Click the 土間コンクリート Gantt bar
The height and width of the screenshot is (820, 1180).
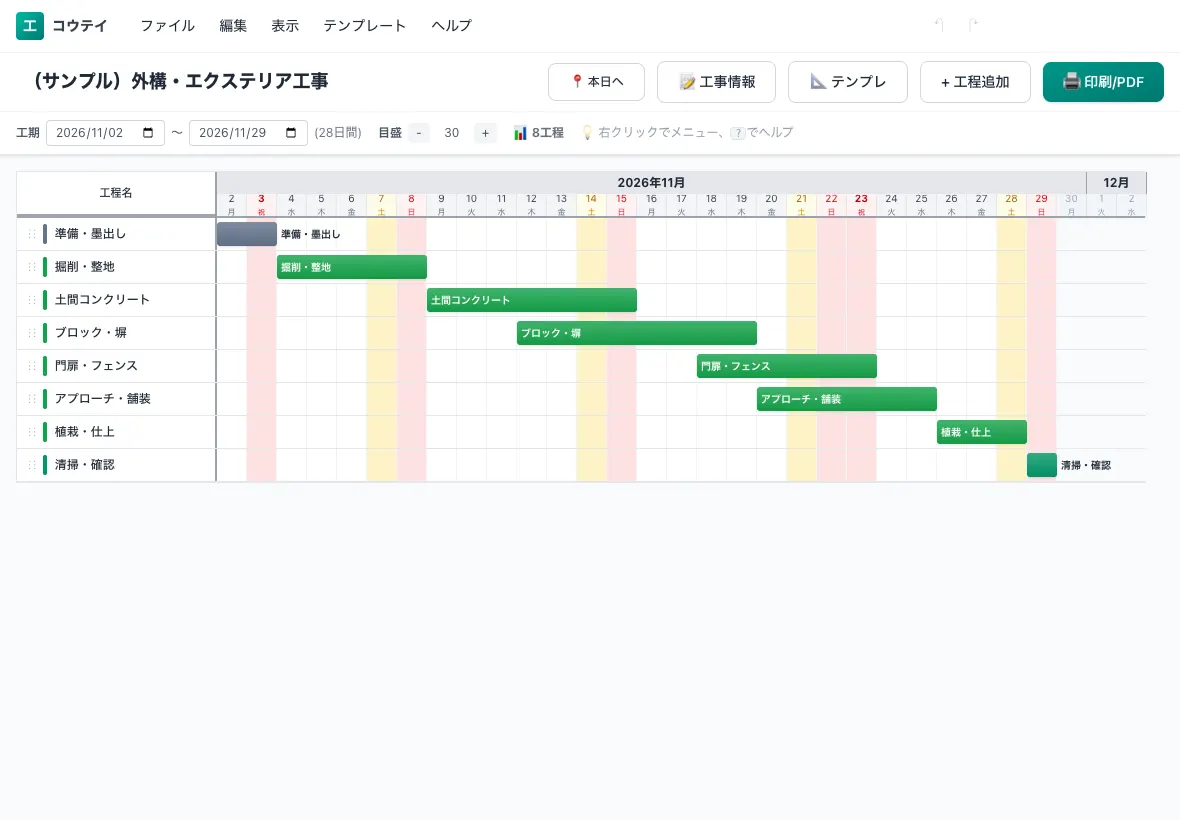(x=531, y=300)
